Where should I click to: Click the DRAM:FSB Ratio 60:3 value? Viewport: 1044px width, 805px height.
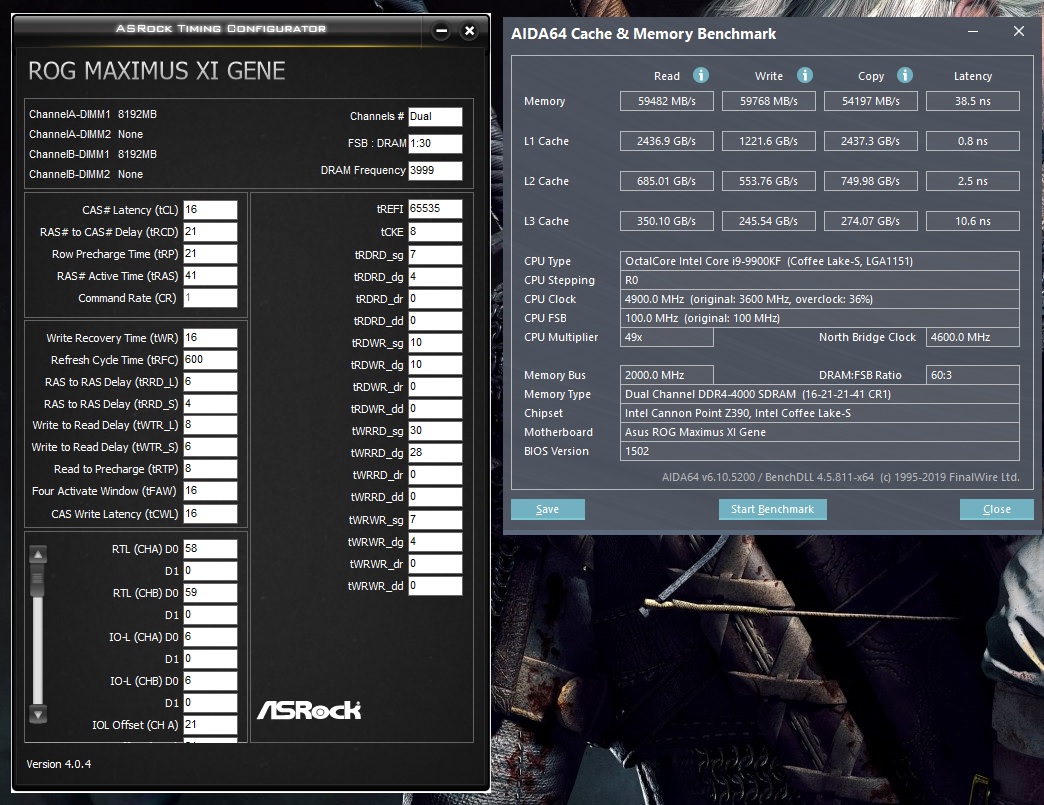click(x=973, y=375)
